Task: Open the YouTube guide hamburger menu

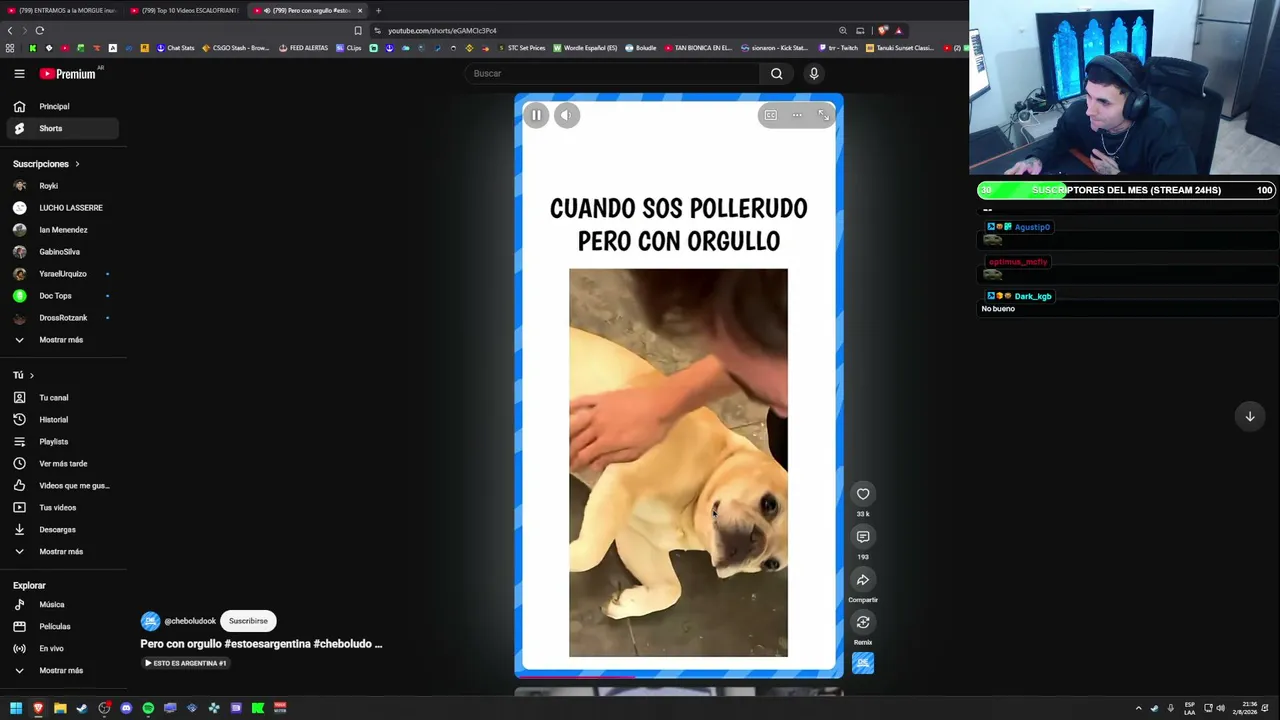Action: coord(19,74)
